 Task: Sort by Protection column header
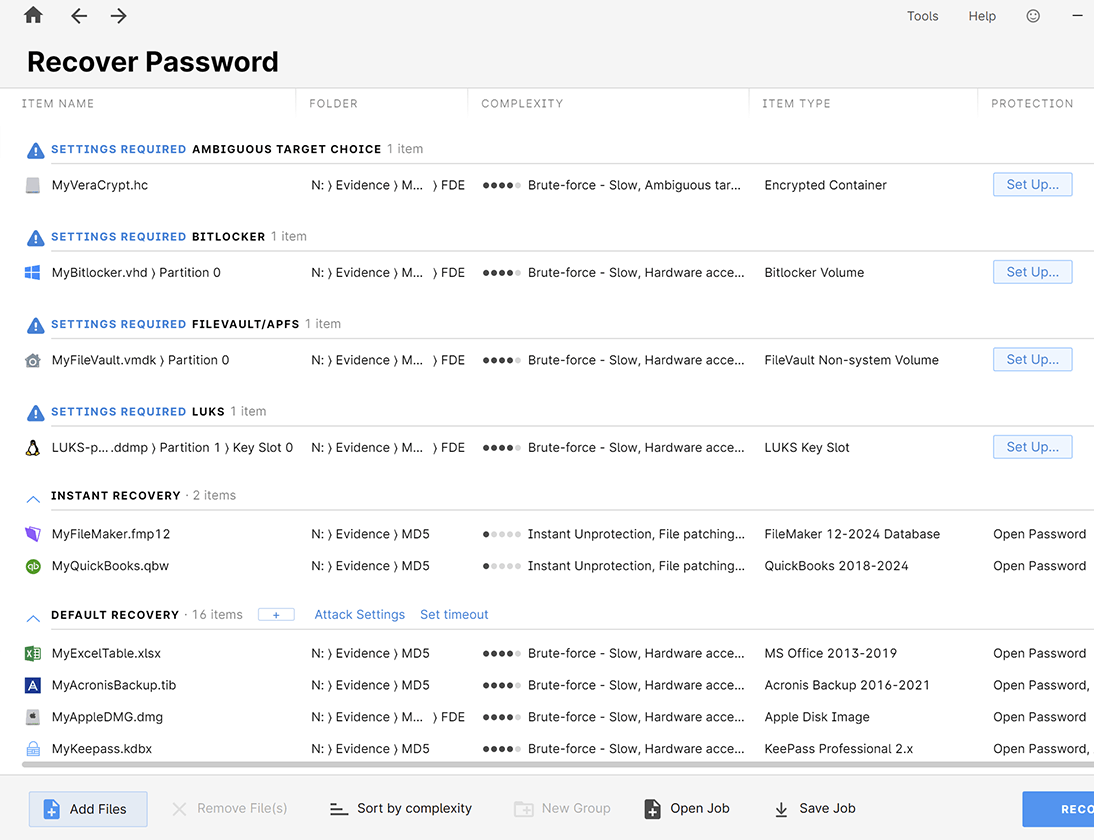1033,103
